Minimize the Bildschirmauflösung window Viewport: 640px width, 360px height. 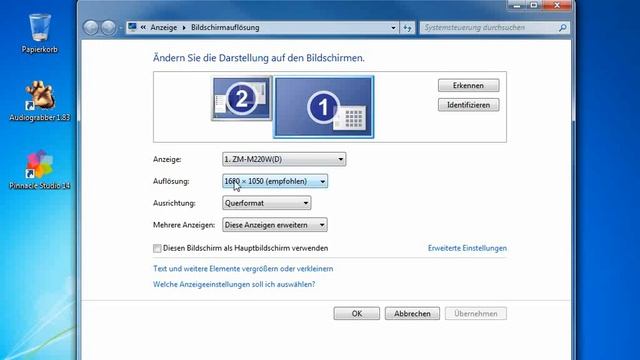(517, 5)
